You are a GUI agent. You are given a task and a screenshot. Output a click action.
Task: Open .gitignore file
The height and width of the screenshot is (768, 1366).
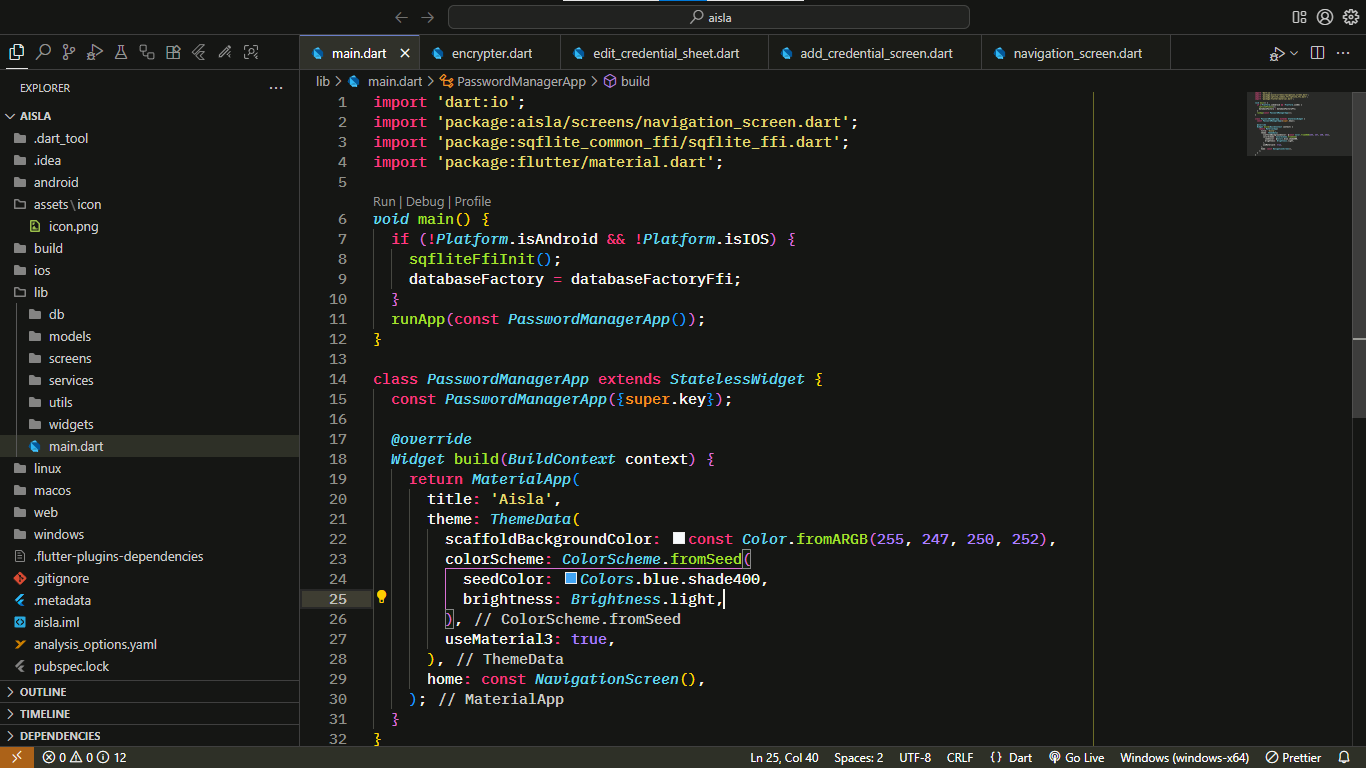[x=150, y=578]
